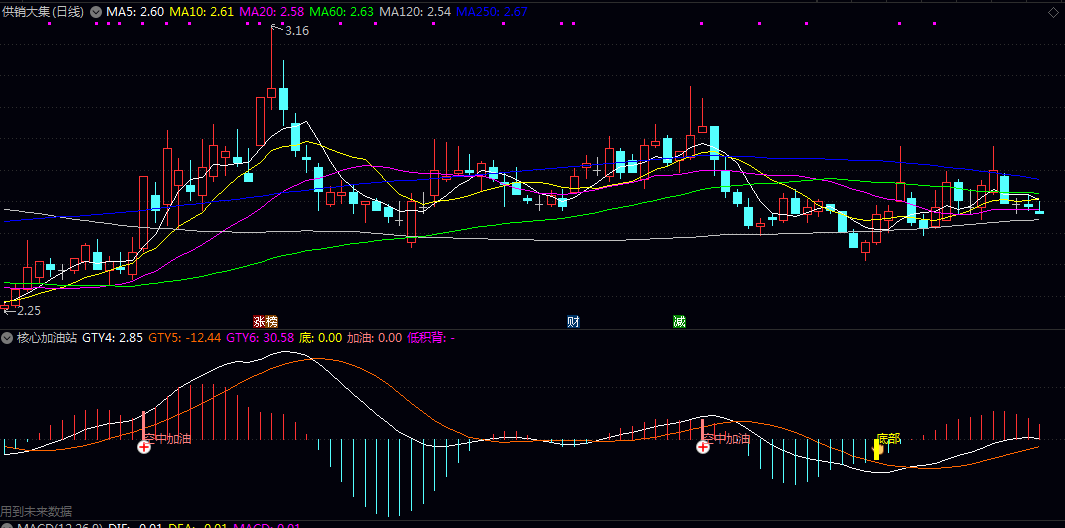This screenshot has height=528, width=1065.
Task: Click the 3.16 highest price label
Action: click(x=297, y=32)
